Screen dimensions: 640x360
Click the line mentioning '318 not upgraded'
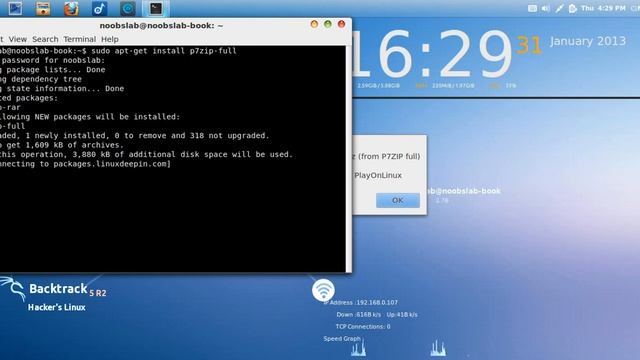(135, 136)
